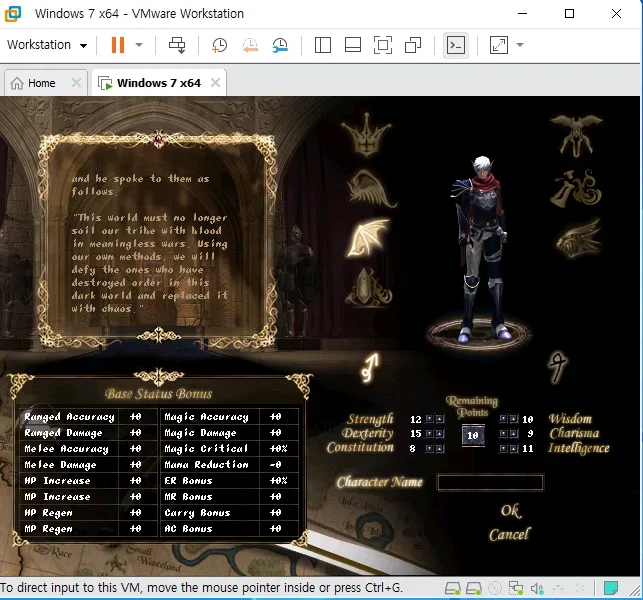The image size is (643, 600).
Task: Click the stretch guest display icon
Action: [x=499, y=45]
